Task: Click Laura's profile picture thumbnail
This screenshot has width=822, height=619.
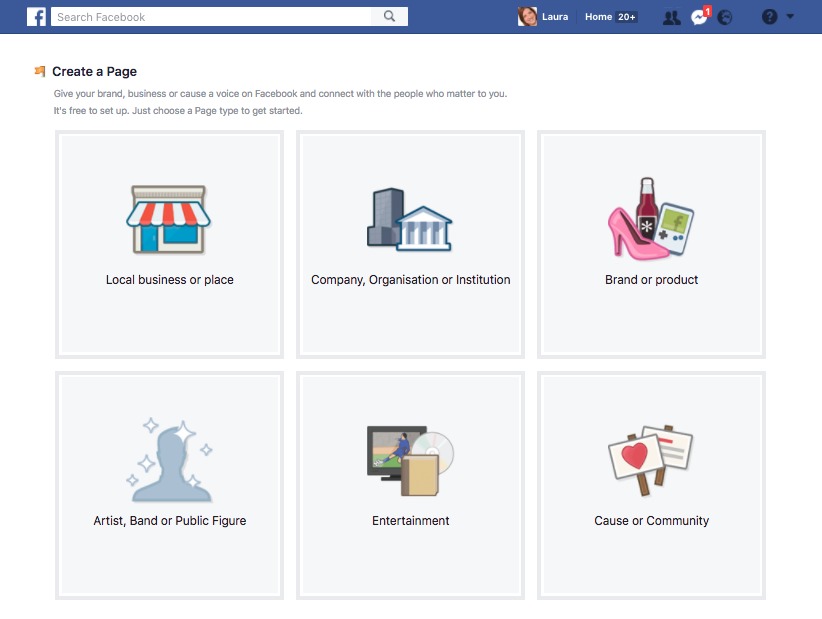Action: pos(527,16)
